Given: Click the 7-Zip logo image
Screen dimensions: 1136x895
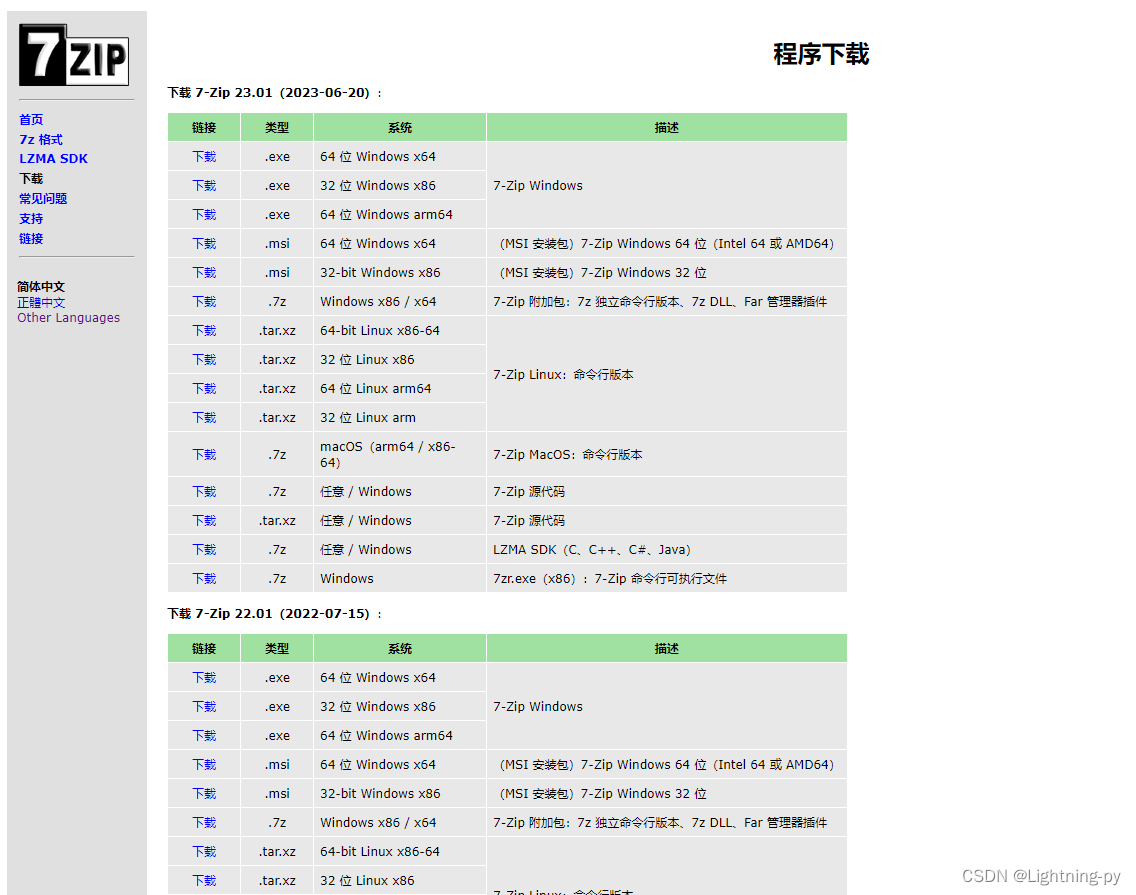Looking at the screenshot, I should coord(74,55).
